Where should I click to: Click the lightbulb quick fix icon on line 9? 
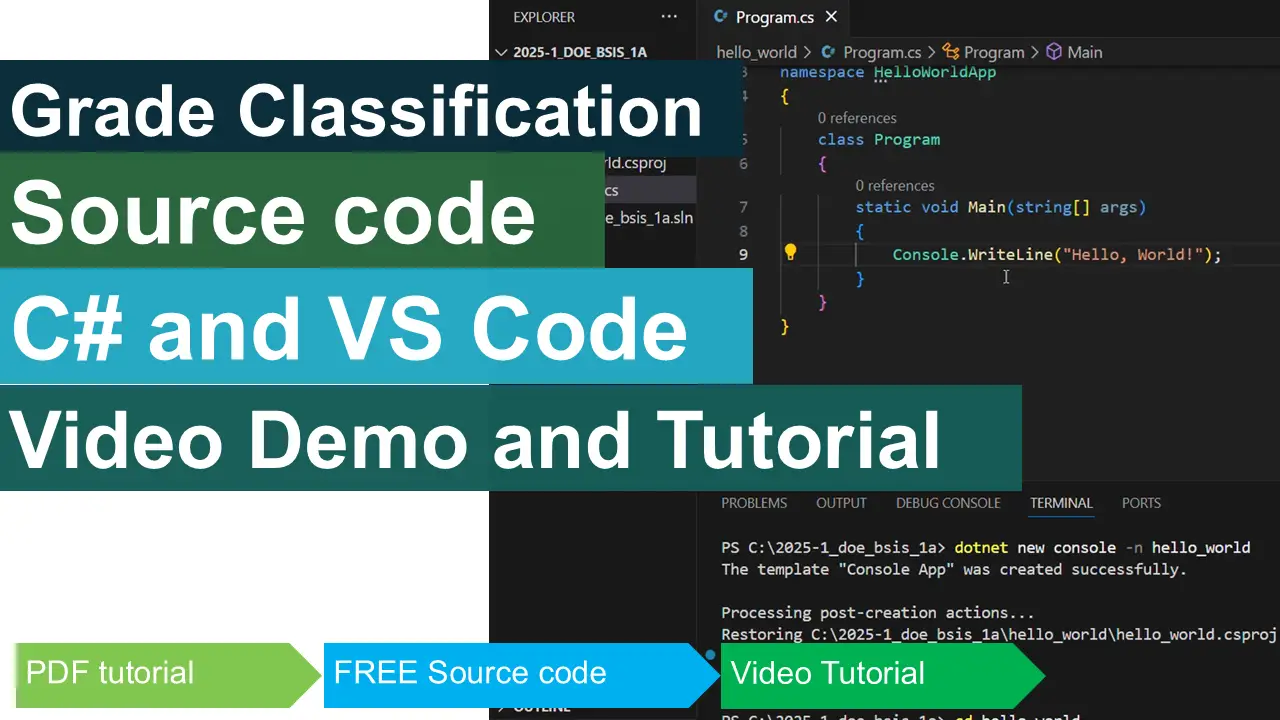tap(790, 252)
